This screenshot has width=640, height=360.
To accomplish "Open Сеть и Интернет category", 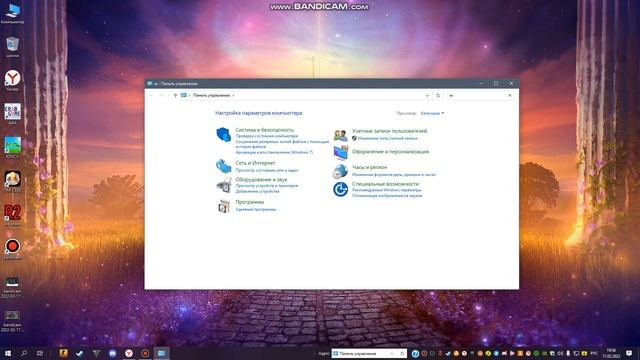I will tap(256, 163).
